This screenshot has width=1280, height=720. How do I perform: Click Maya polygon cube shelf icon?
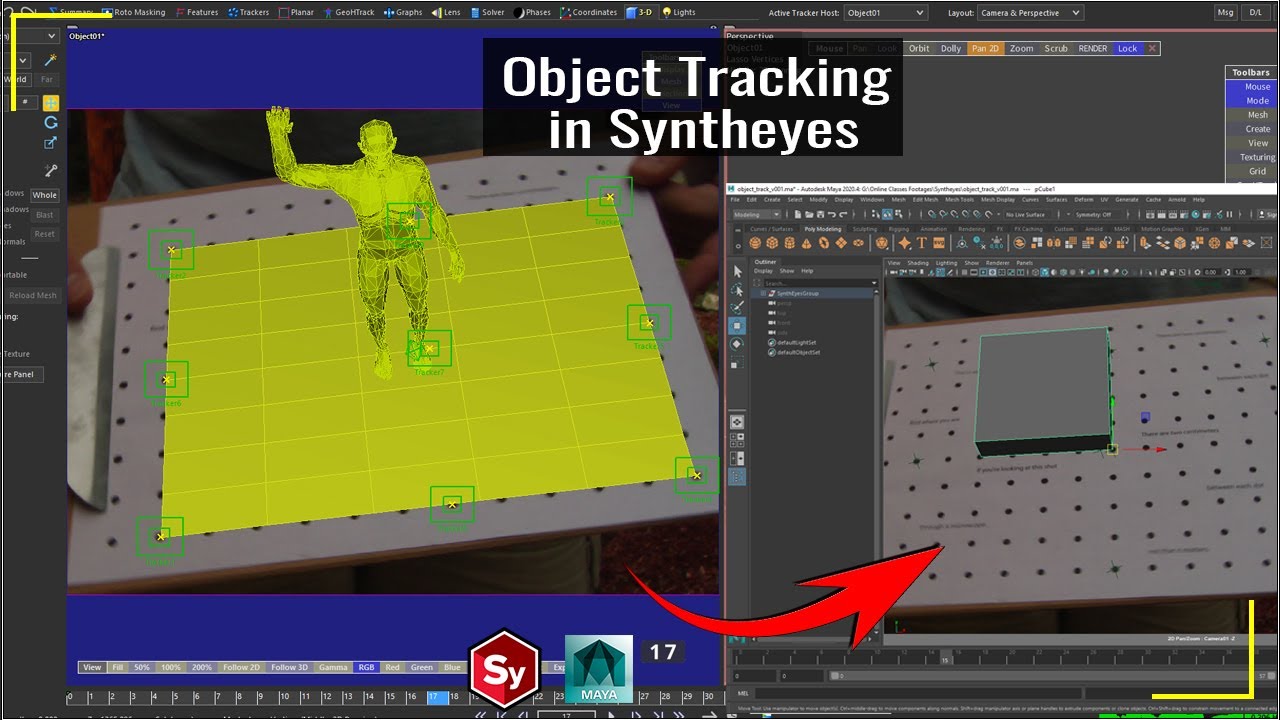[x=772, y=243]
